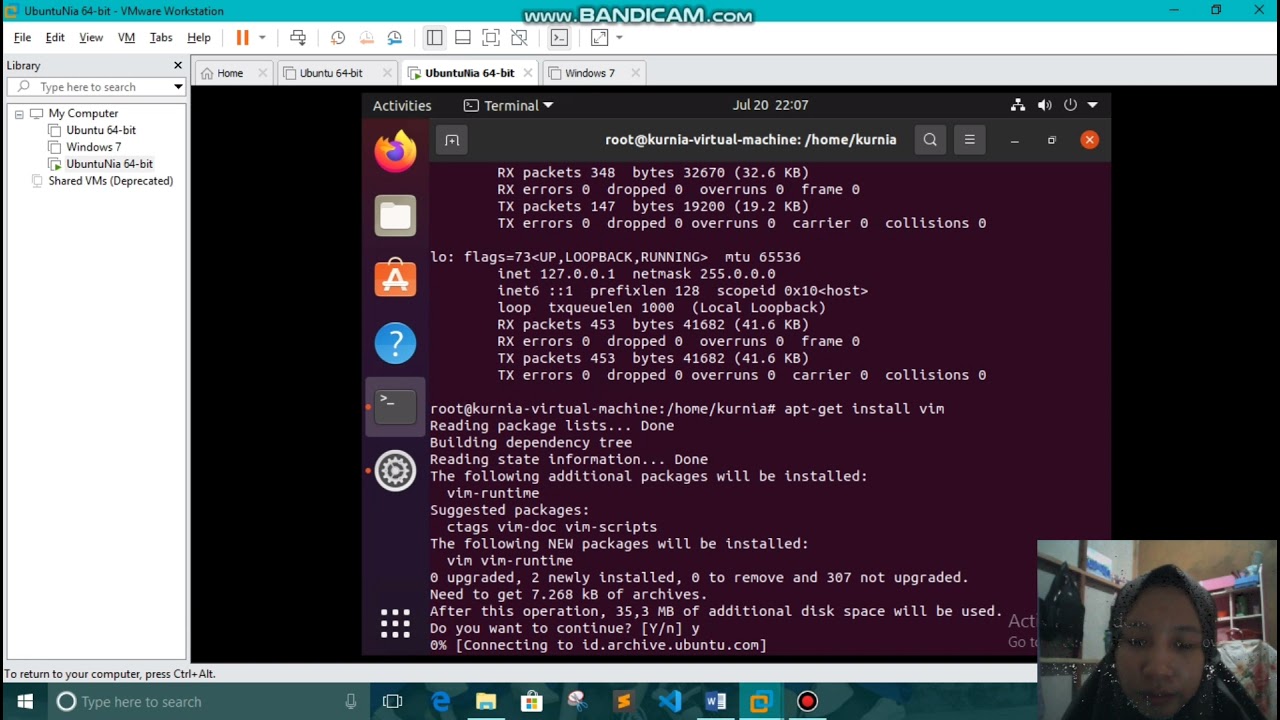This screenshot has width=1280, height=720.
Task: Click Terminal icon in dock
Action: (x=395, y=407)
